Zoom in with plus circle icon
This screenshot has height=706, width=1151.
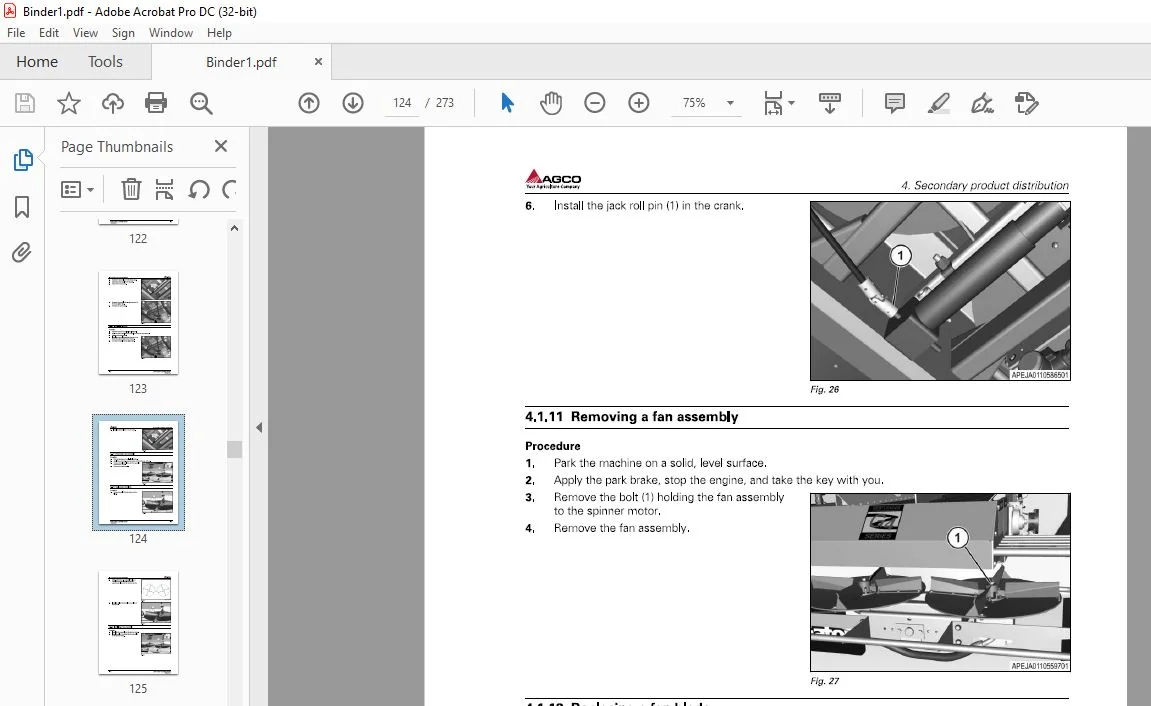pos(639,103)
